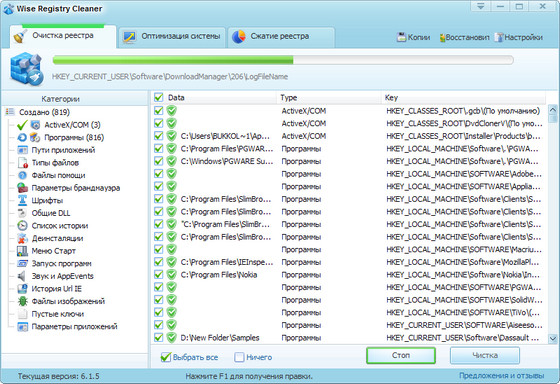Open the Предложения и отзывы link
The height and width of the screenshot is (384, 560).
click(501, 376)
